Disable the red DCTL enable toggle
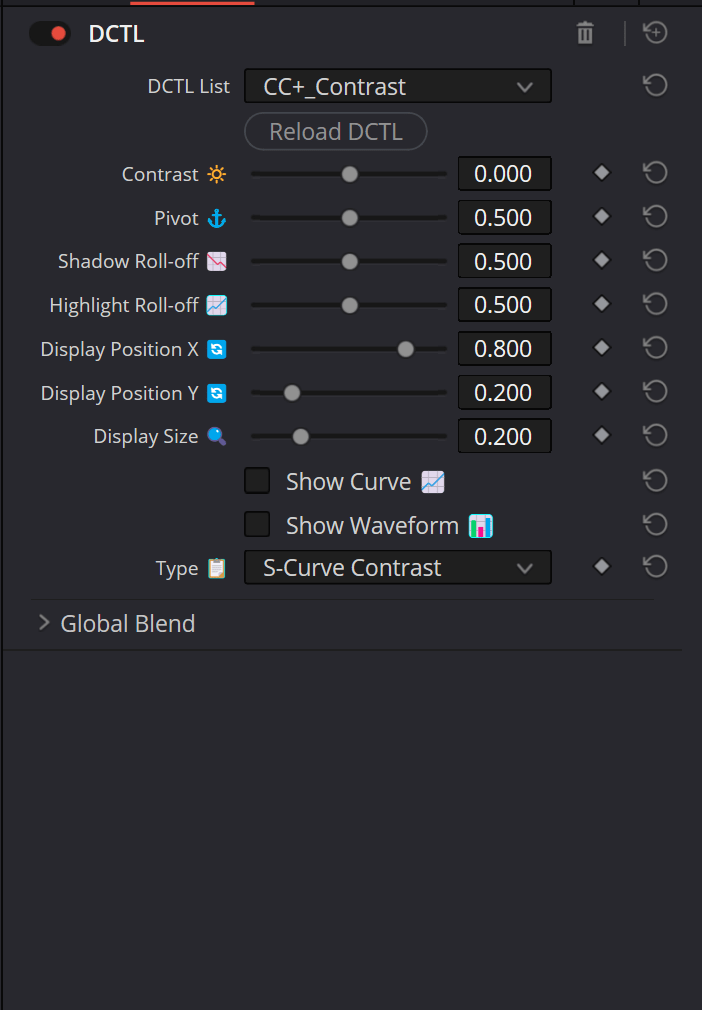The height and width of the screenshot is (1010, 702). click(49, 33)
